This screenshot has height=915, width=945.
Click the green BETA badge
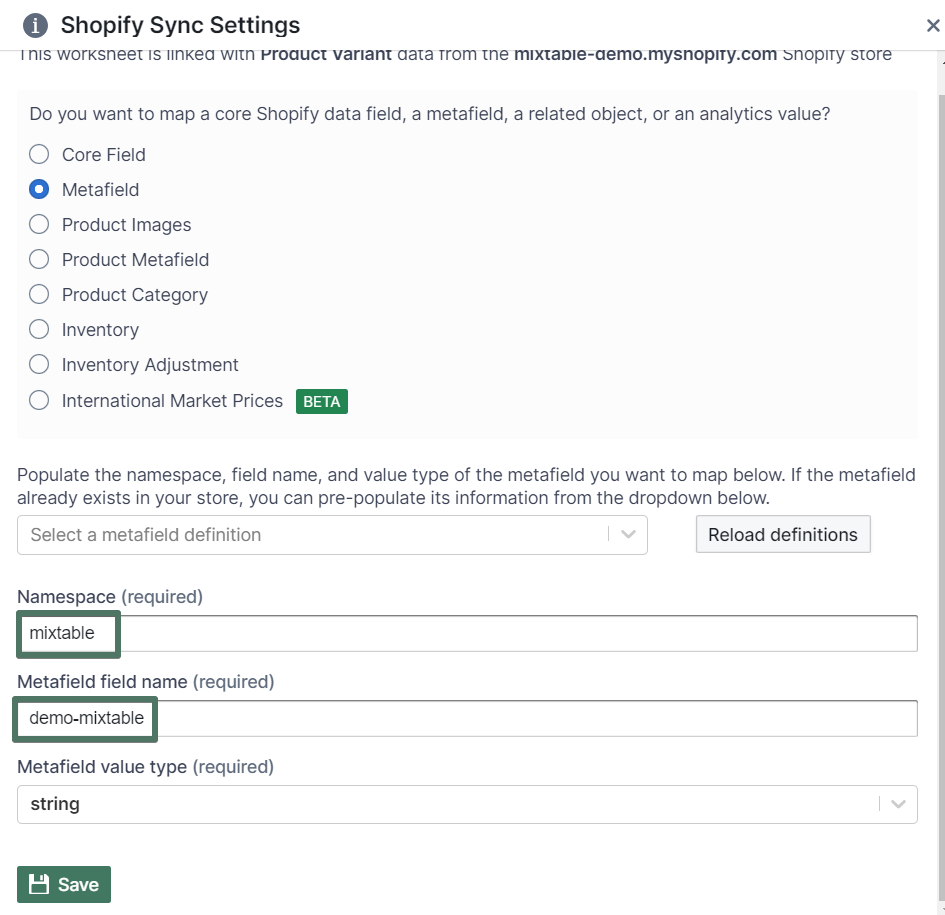point(321,401)
